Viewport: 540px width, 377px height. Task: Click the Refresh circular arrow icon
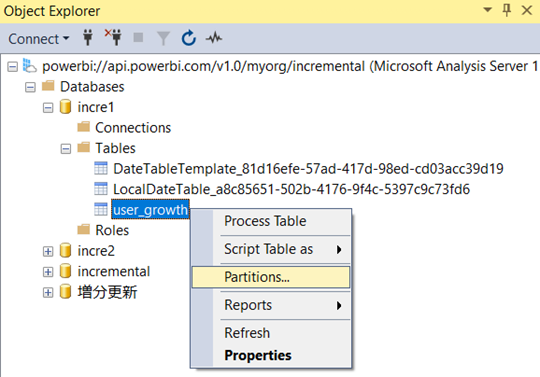(189, 38)
